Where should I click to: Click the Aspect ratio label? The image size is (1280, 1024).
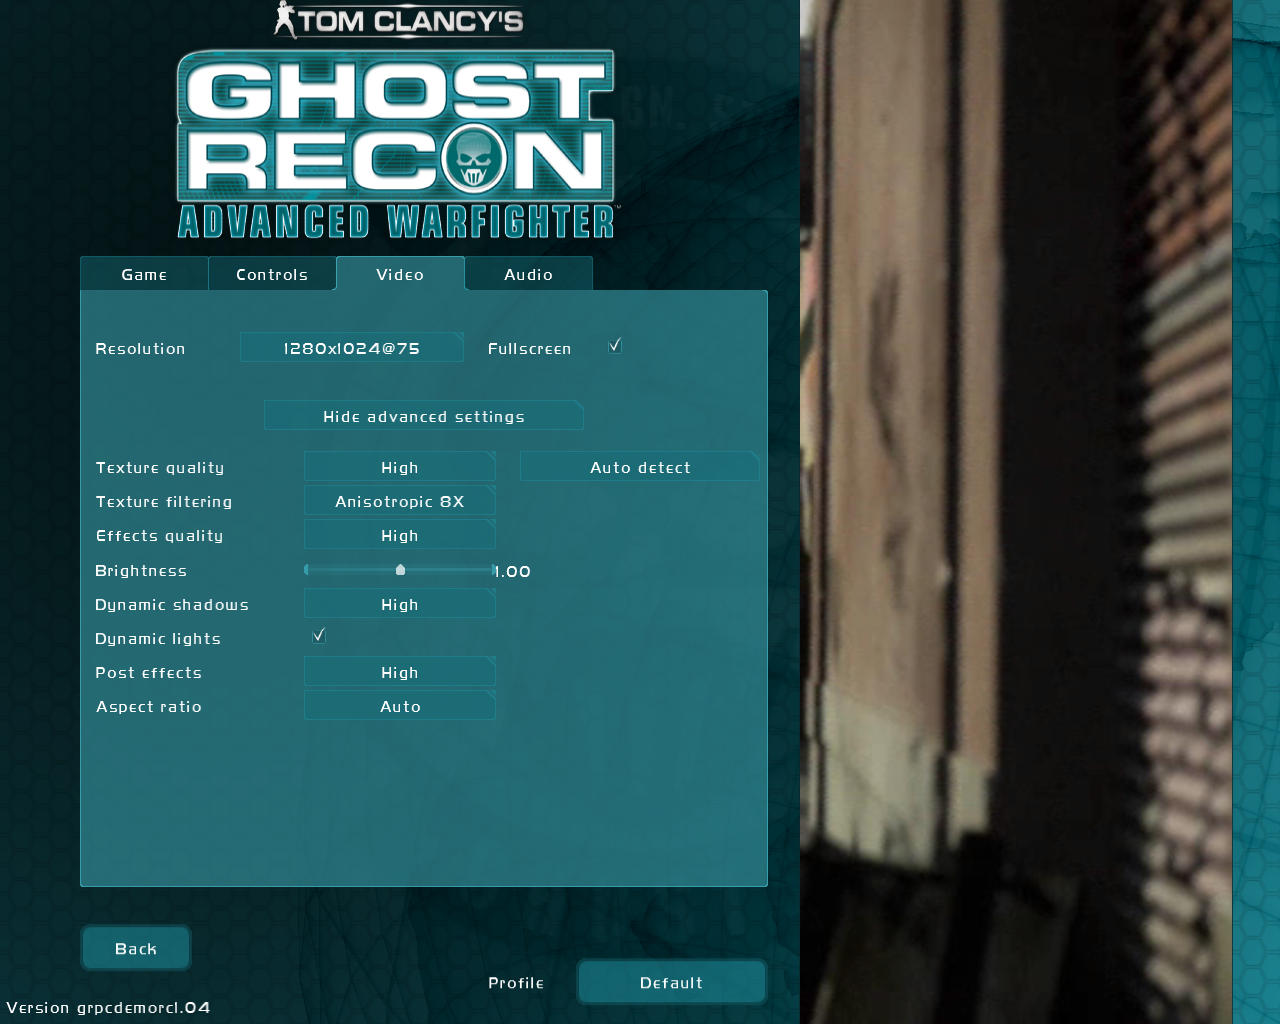149,707
